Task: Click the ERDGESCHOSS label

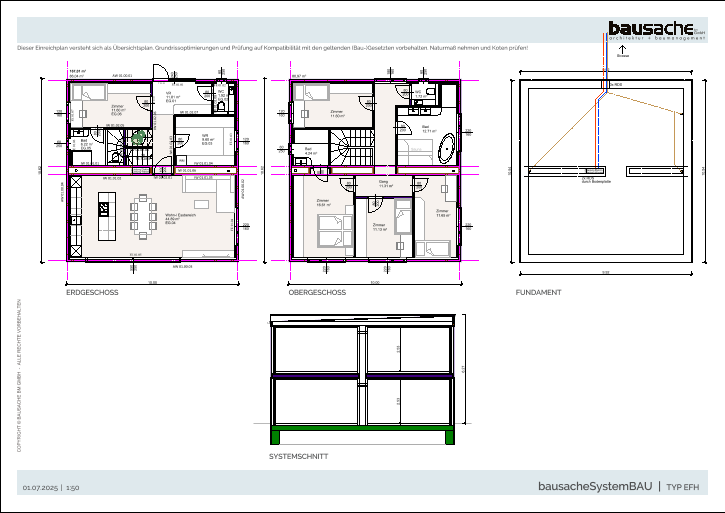Action: point(92,292)
